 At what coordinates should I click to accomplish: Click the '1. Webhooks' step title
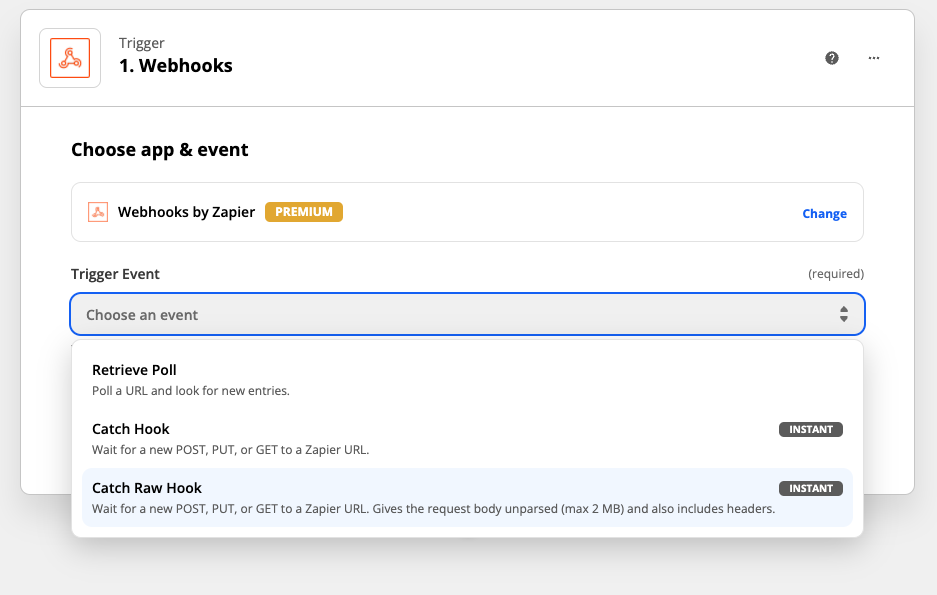[176, 66]
